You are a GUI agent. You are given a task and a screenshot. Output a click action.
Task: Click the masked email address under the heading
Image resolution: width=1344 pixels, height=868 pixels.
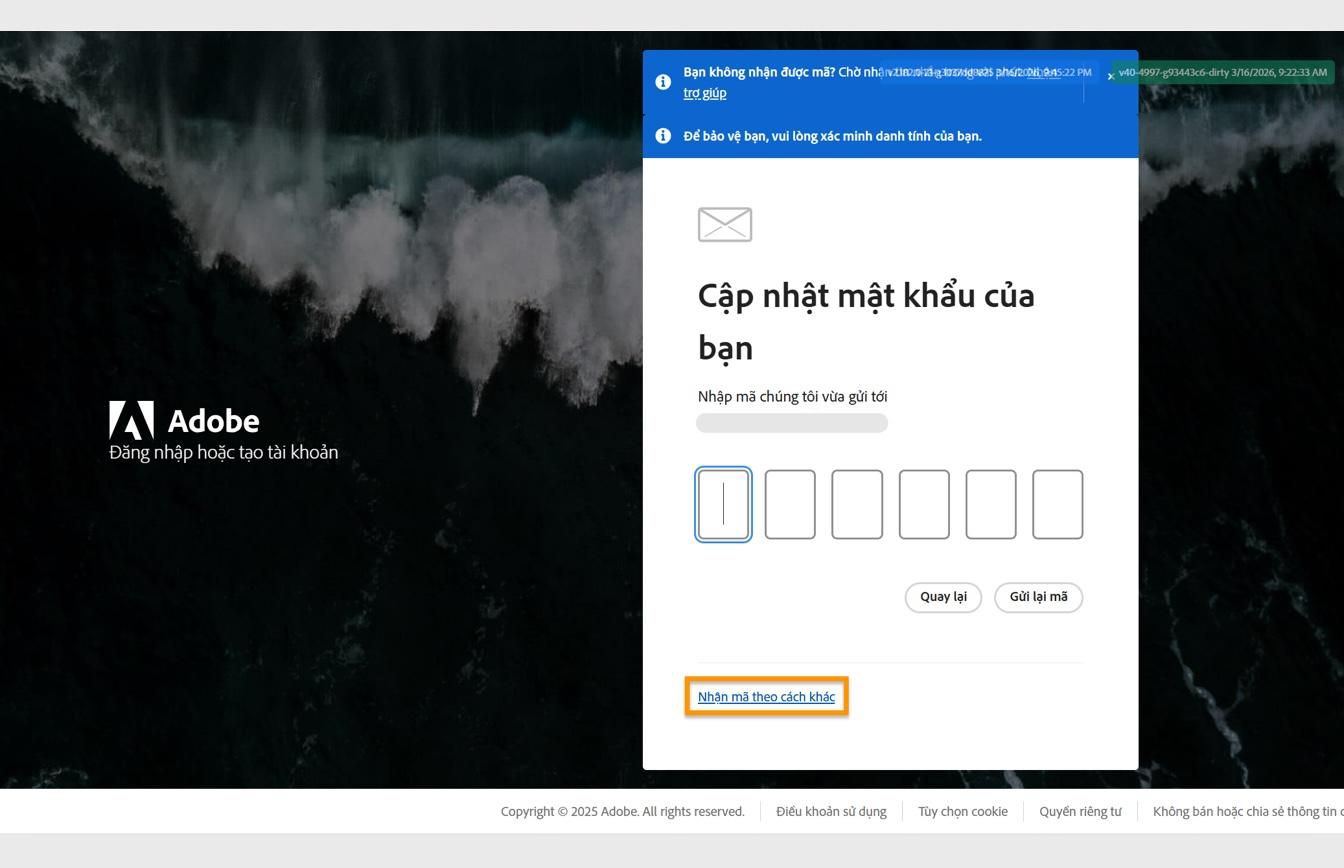coord(791,422)
